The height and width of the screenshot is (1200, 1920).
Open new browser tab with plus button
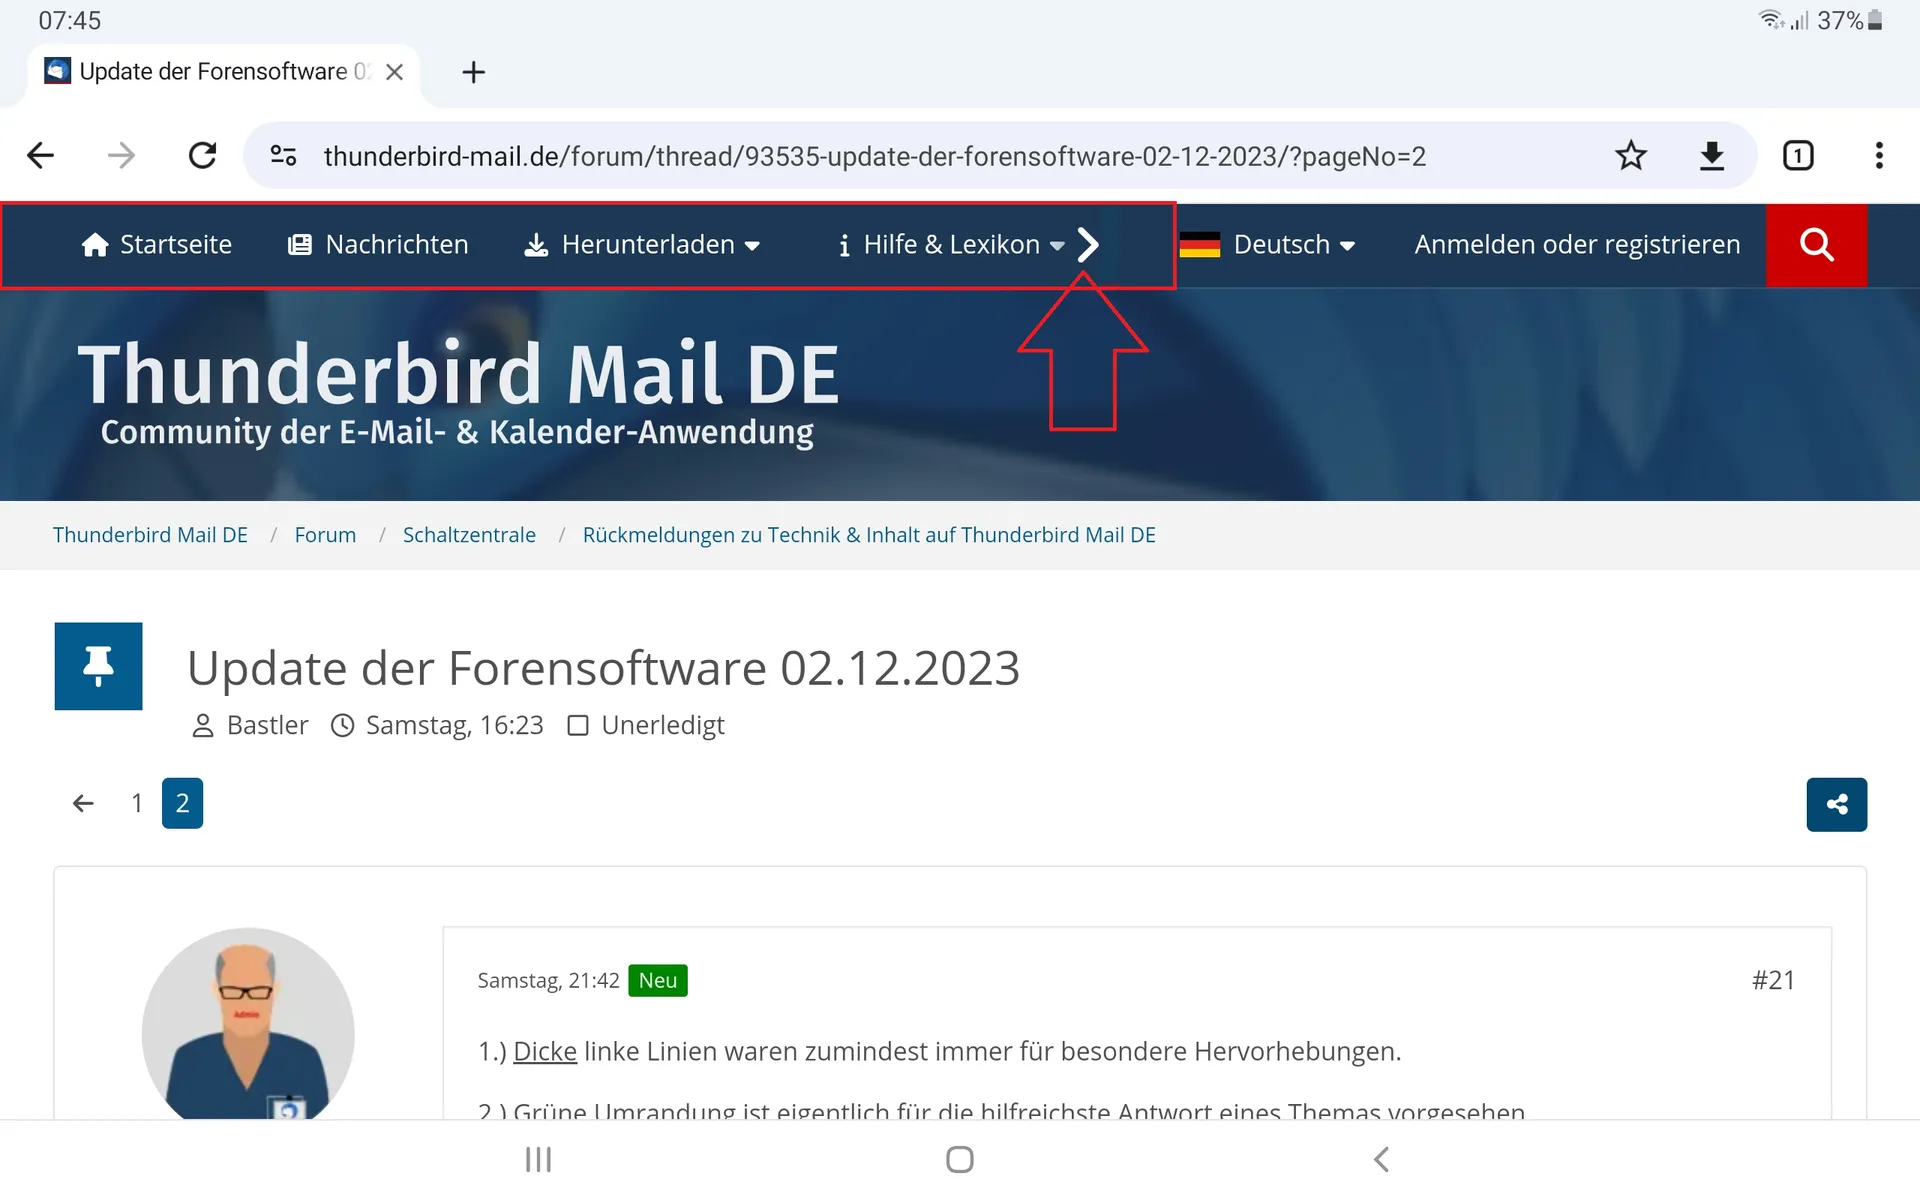tap(473, 72)
